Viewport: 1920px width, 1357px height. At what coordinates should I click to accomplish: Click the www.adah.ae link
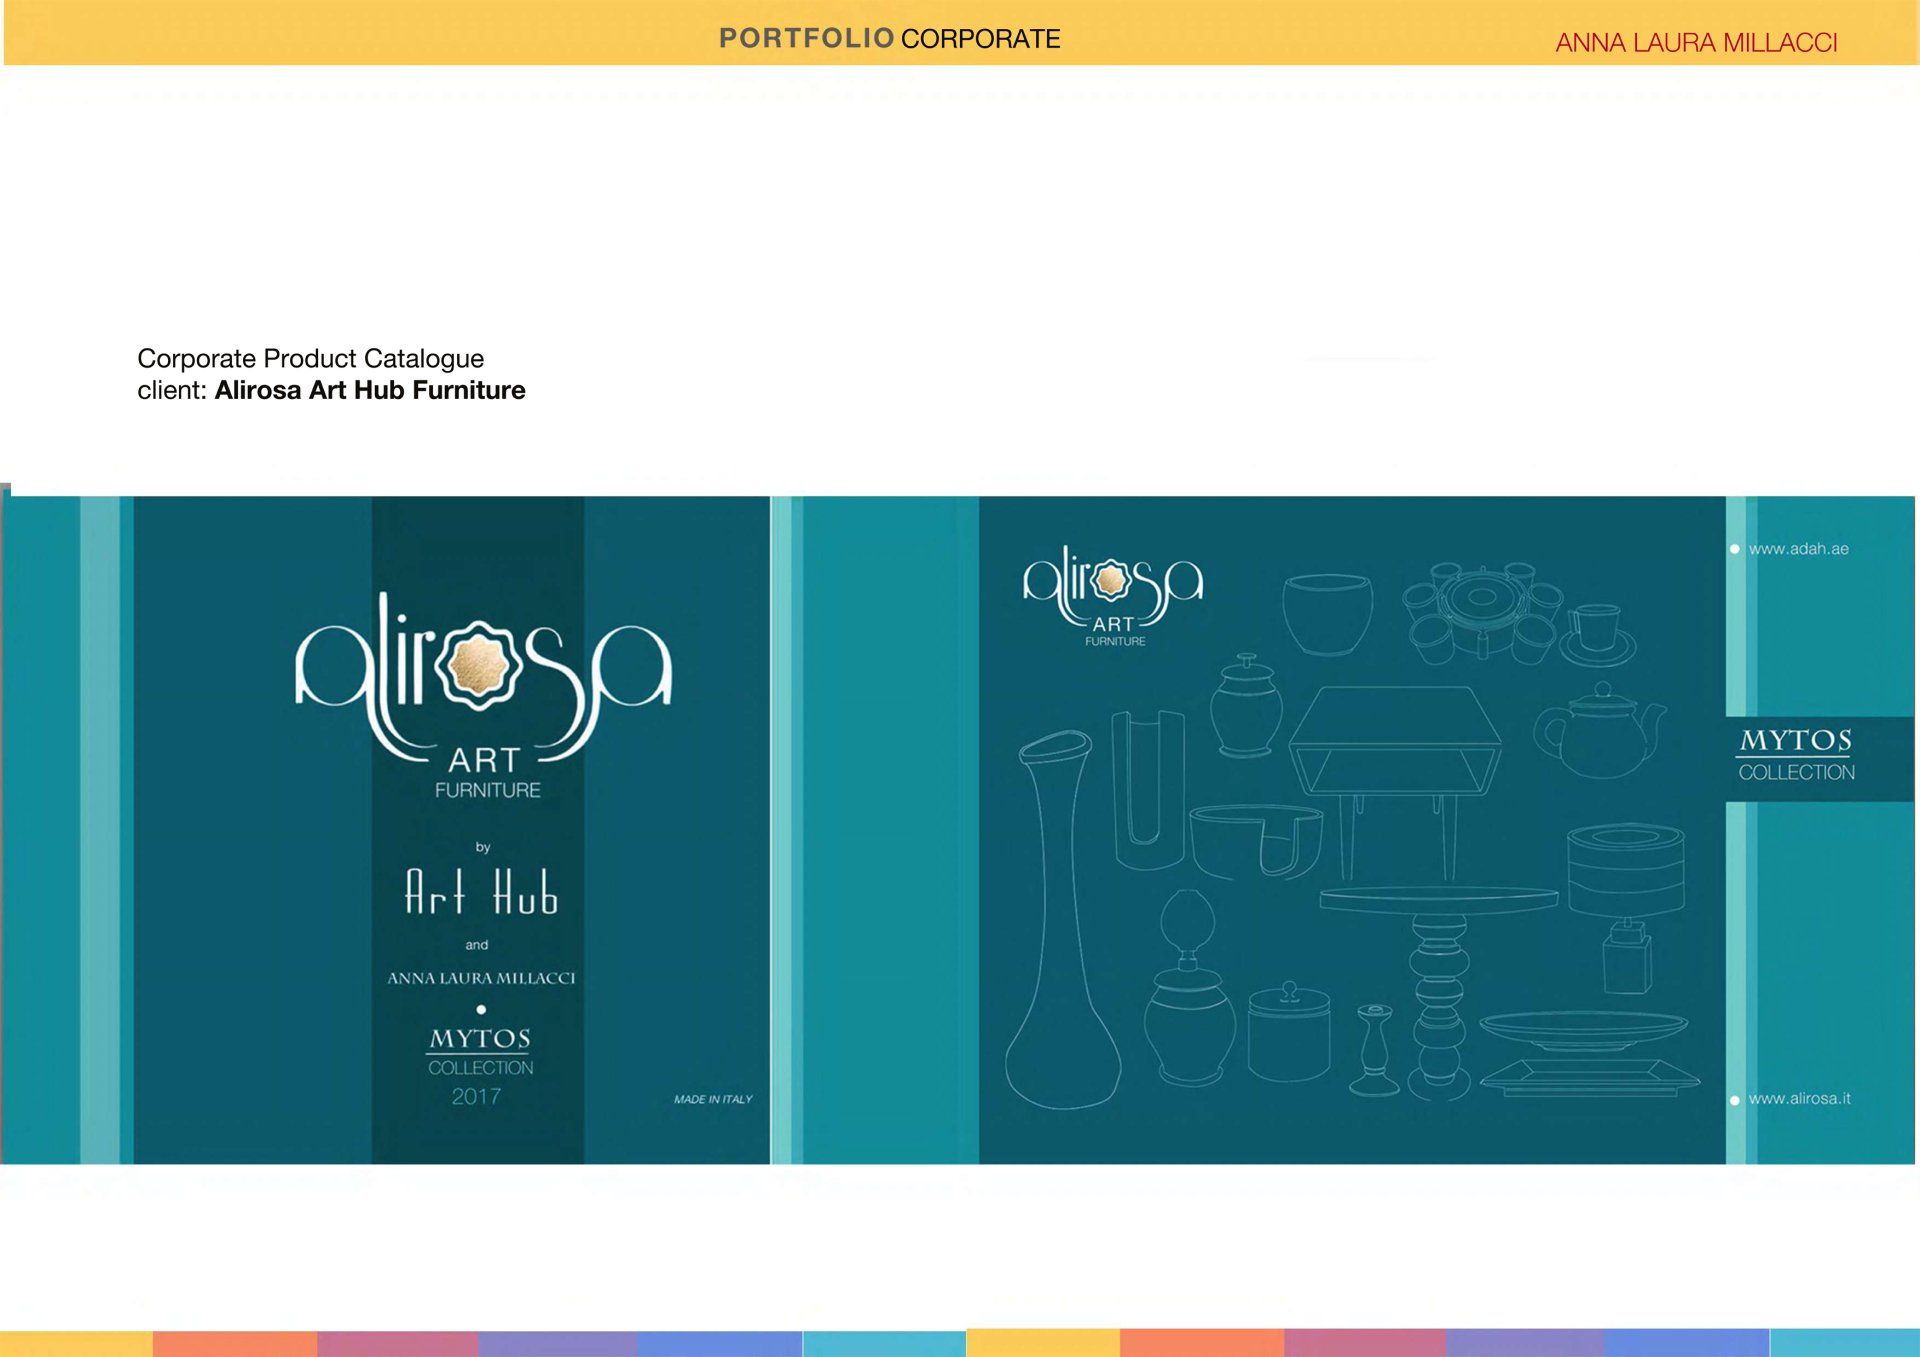tap(1797, 549)
